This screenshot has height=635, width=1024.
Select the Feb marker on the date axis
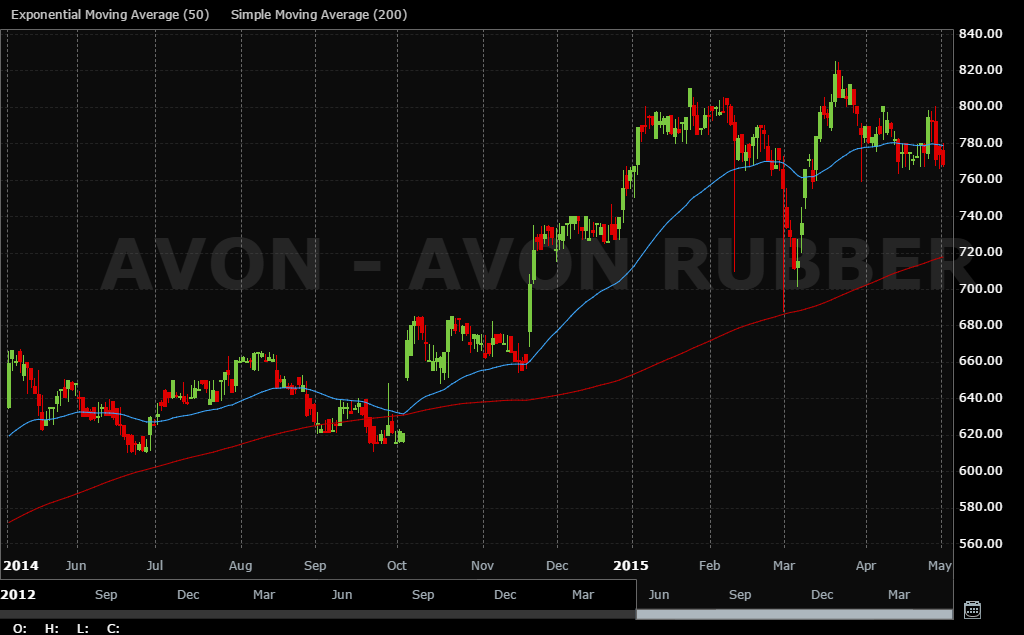pyautogui.click(x=709, y=566)
